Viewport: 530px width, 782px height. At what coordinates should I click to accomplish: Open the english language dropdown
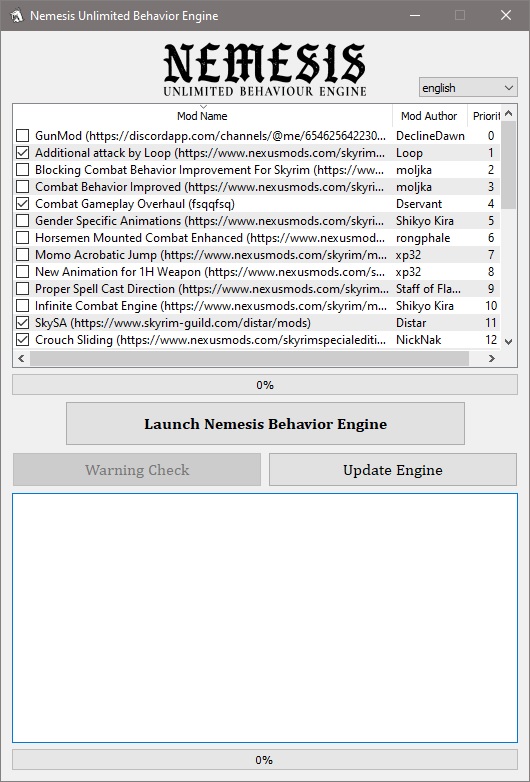pyautogui.click(x=468, y=88)
